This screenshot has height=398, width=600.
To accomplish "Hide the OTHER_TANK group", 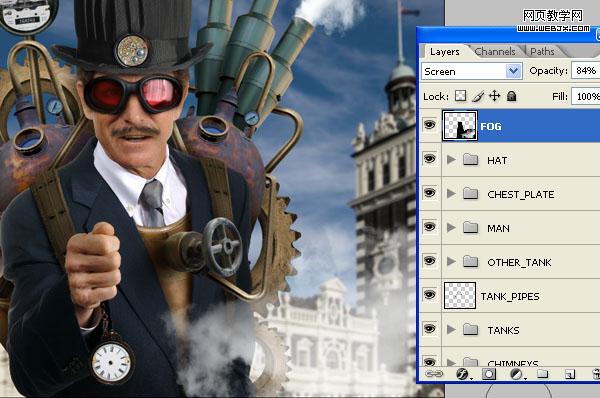I will 430,261.
